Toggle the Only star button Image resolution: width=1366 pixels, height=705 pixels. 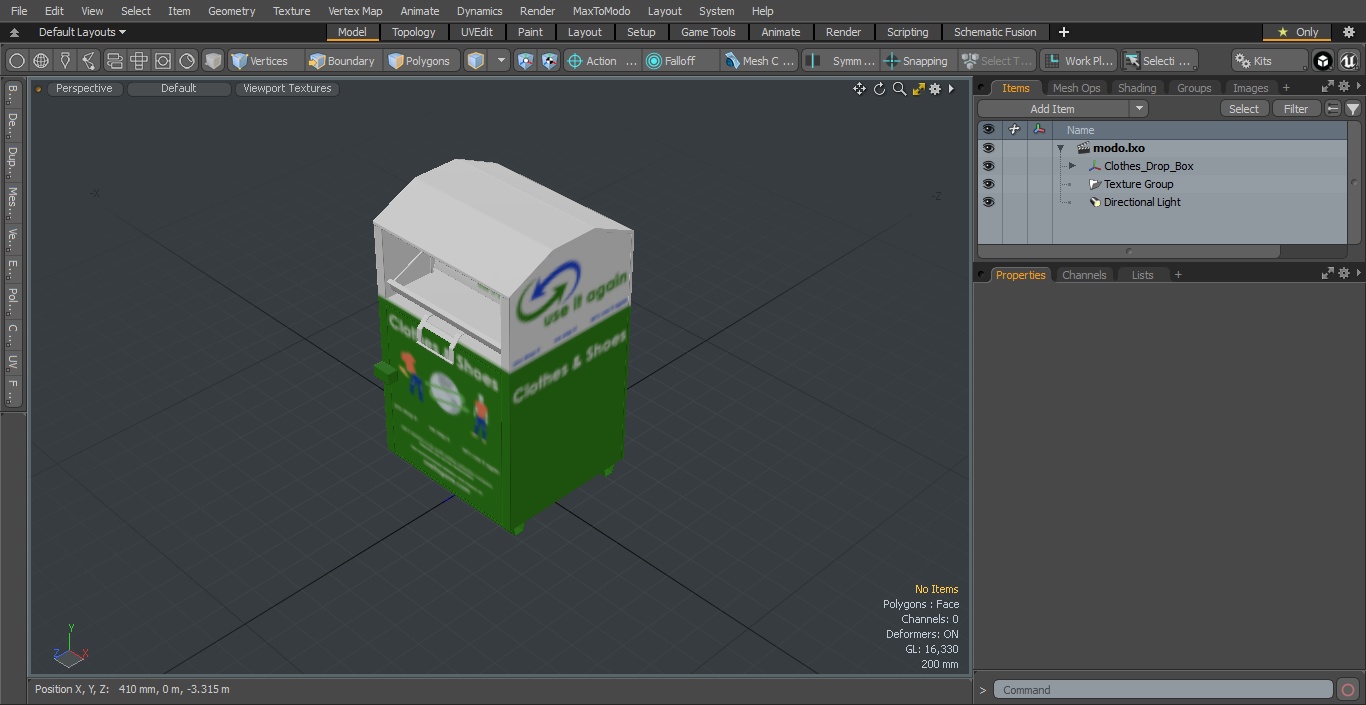1298,32
